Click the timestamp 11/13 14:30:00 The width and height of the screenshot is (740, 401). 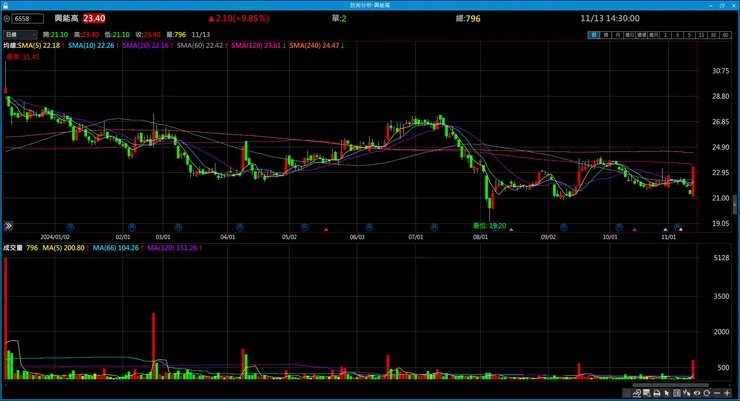(x=610, y=18)
